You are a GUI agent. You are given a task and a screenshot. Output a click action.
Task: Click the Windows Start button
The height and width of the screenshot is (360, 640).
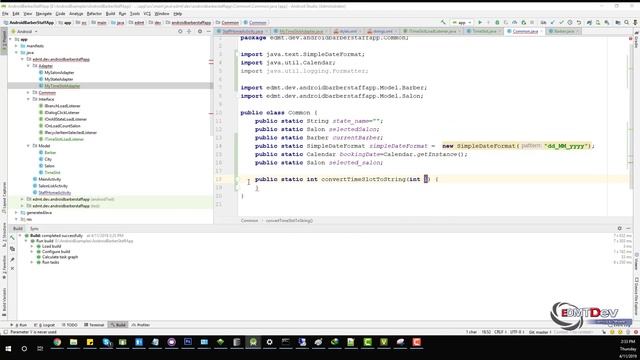point(8,349)
